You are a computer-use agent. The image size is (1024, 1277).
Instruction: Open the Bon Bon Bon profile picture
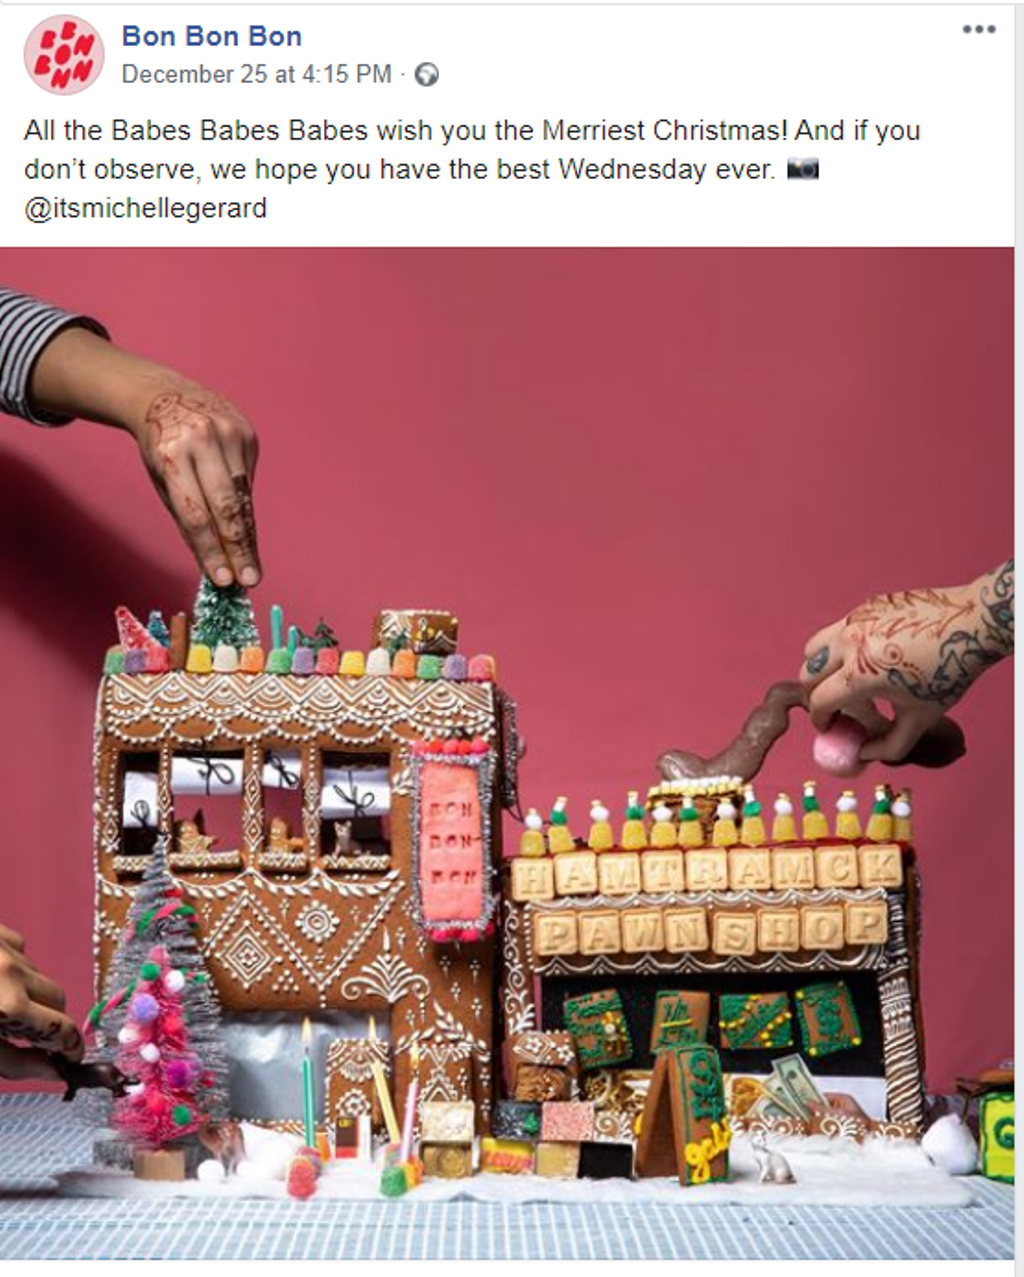coord(63,56)
